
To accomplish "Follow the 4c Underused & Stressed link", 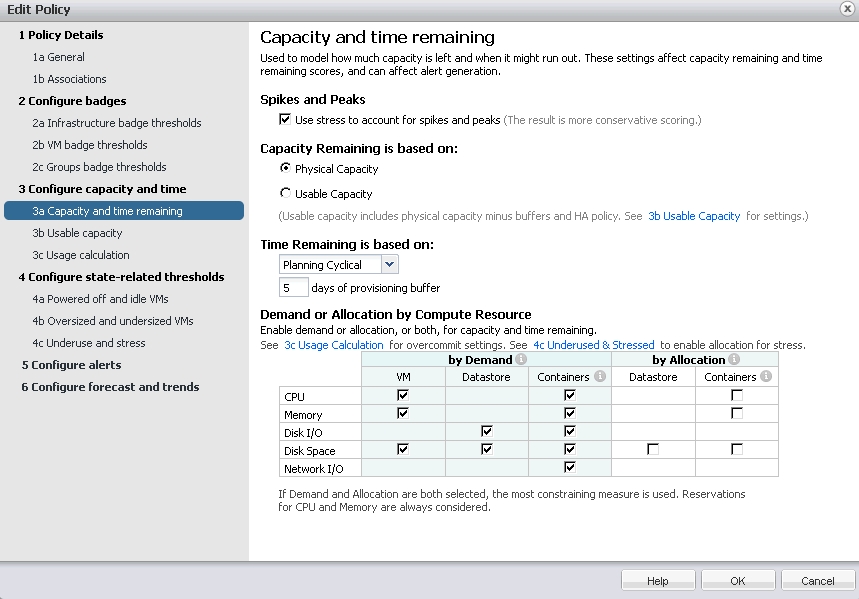I will point(594,345).
